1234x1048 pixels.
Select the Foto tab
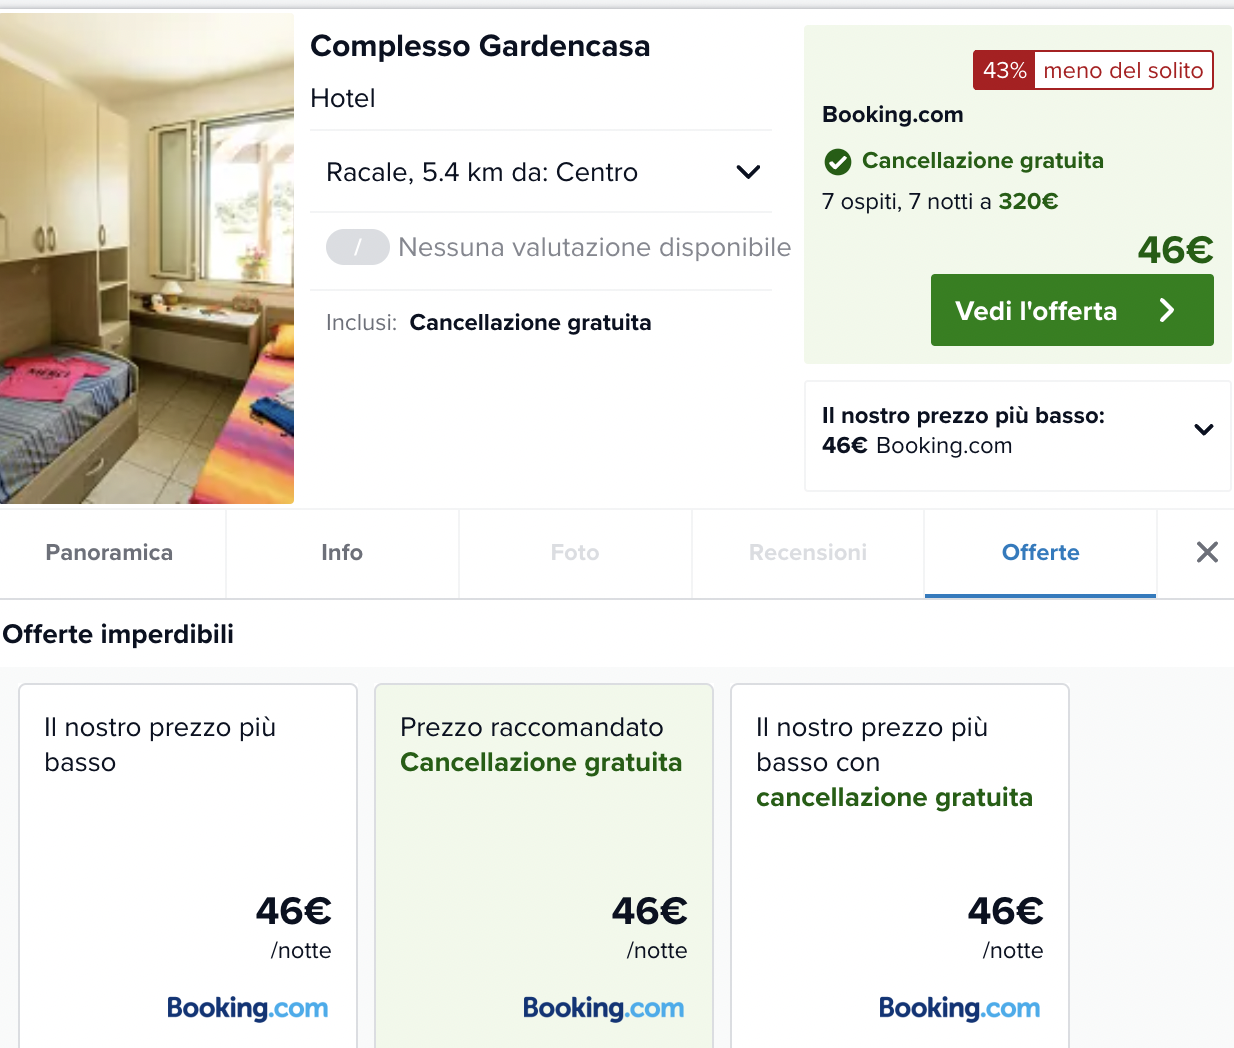575,553
